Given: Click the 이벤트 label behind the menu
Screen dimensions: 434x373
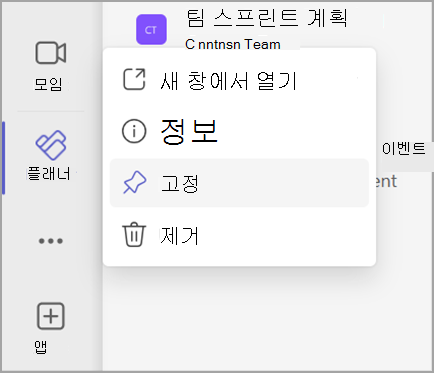Looking at the screenshot, I should [404, 149].
